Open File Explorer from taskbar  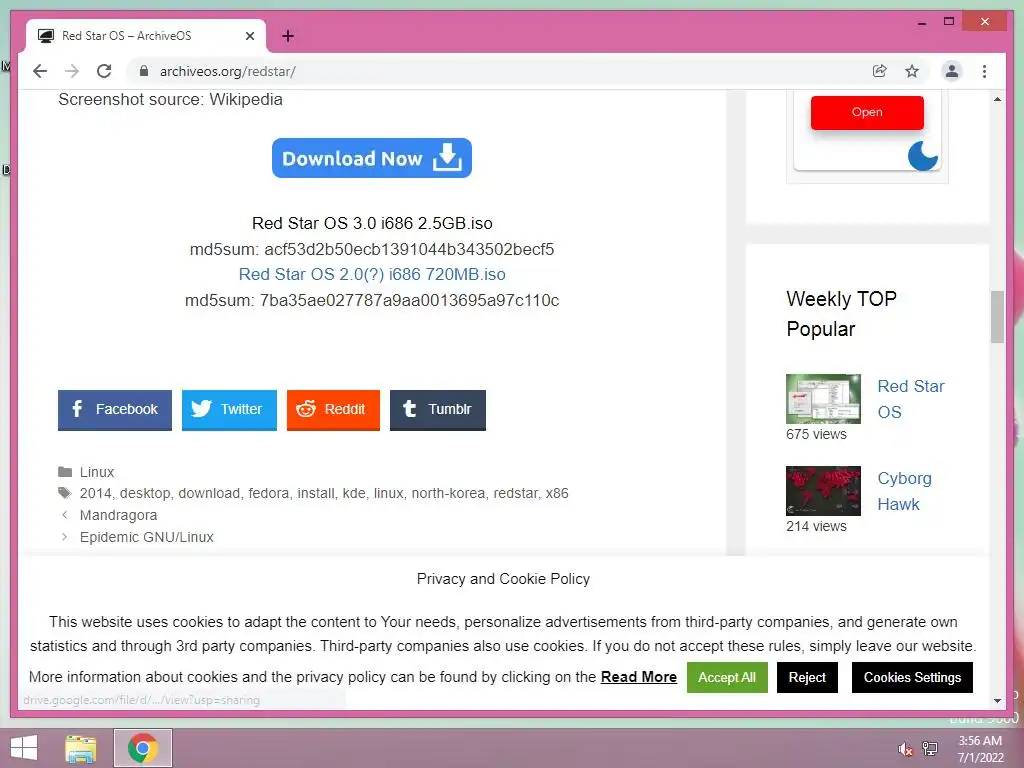pos(81,748)
